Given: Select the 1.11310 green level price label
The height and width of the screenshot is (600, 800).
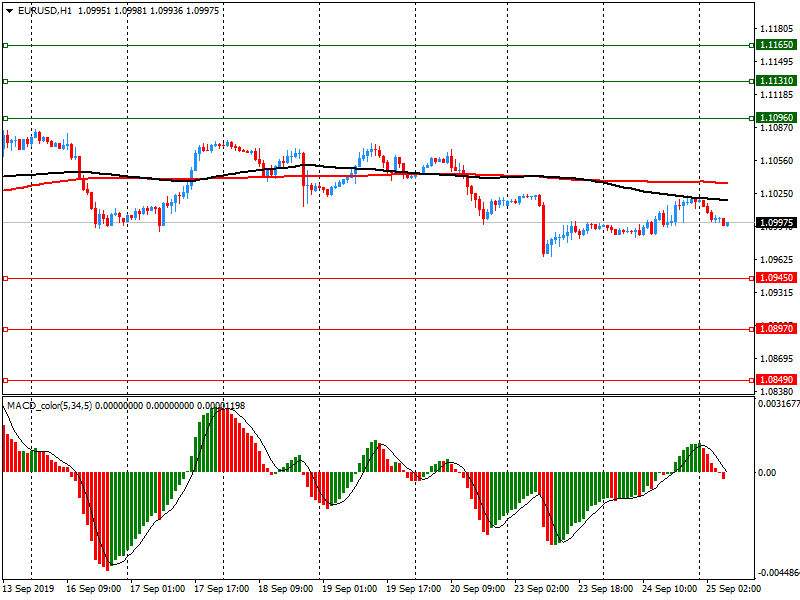Looking at the screenshot, I should coord(776,81).
